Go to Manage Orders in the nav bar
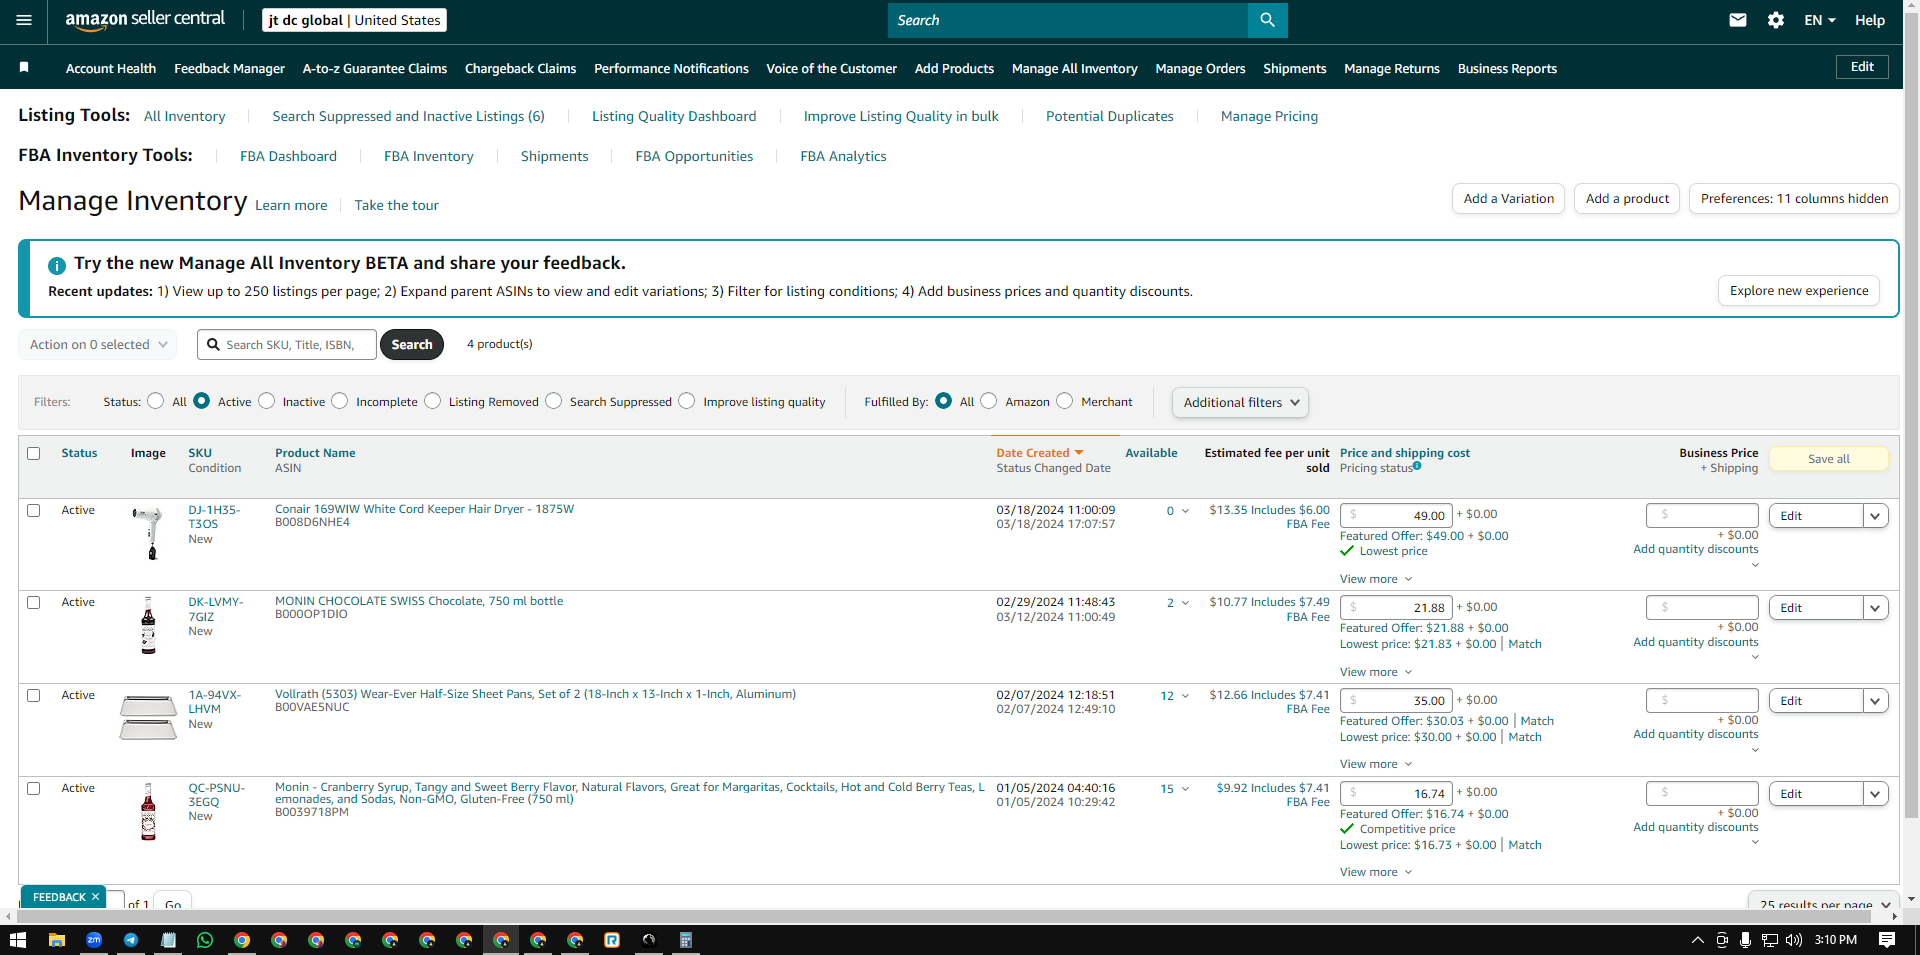 1200,68
